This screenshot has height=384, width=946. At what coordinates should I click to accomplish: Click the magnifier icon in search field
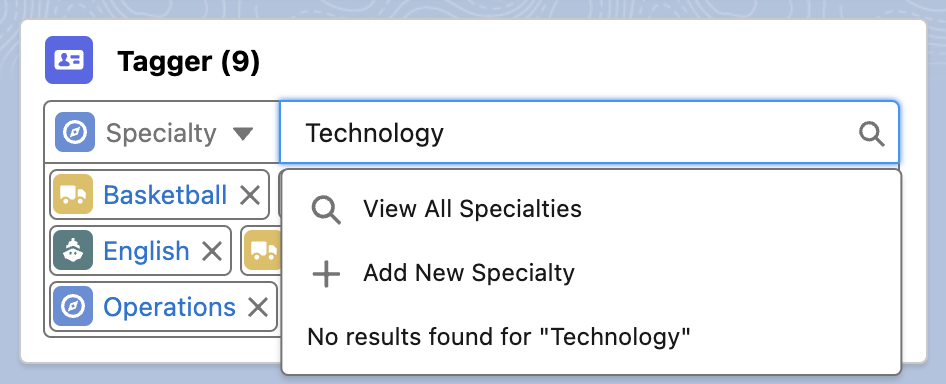(x=871, y=133)
